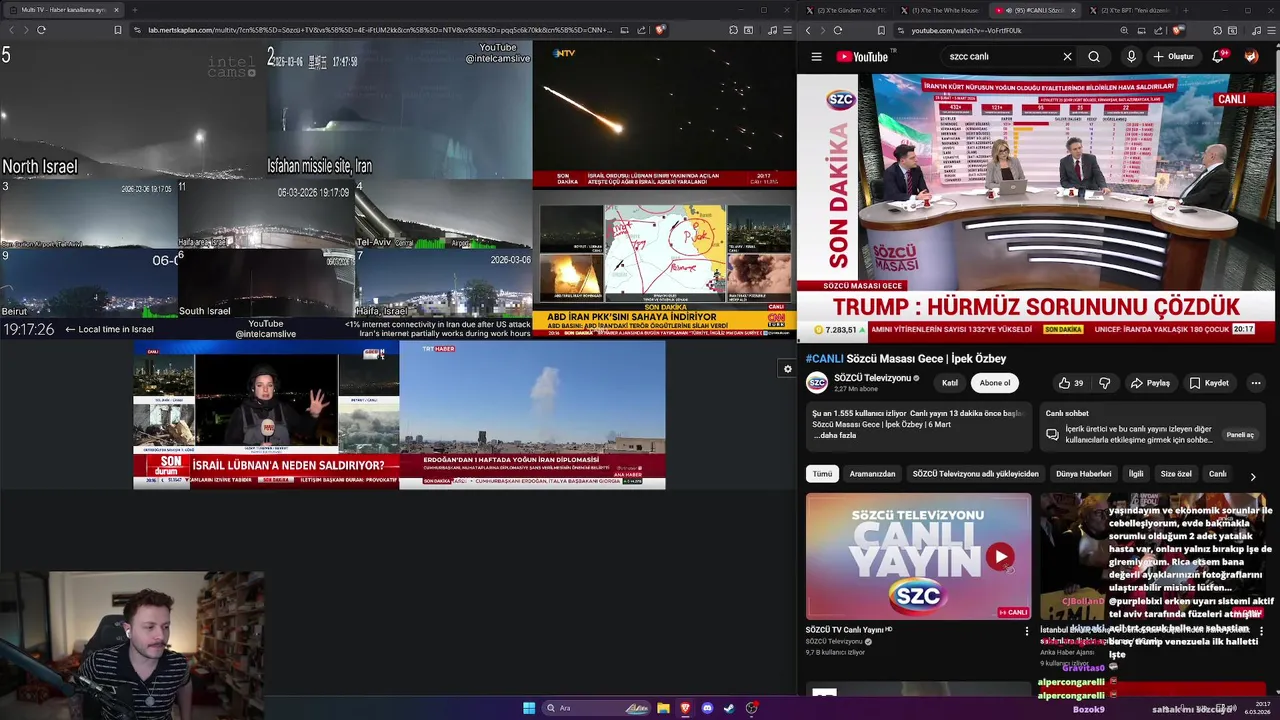Select the Size özel filter chip
The image size is (1280, 720).
pyautogui.click(x=1176, y=474)
